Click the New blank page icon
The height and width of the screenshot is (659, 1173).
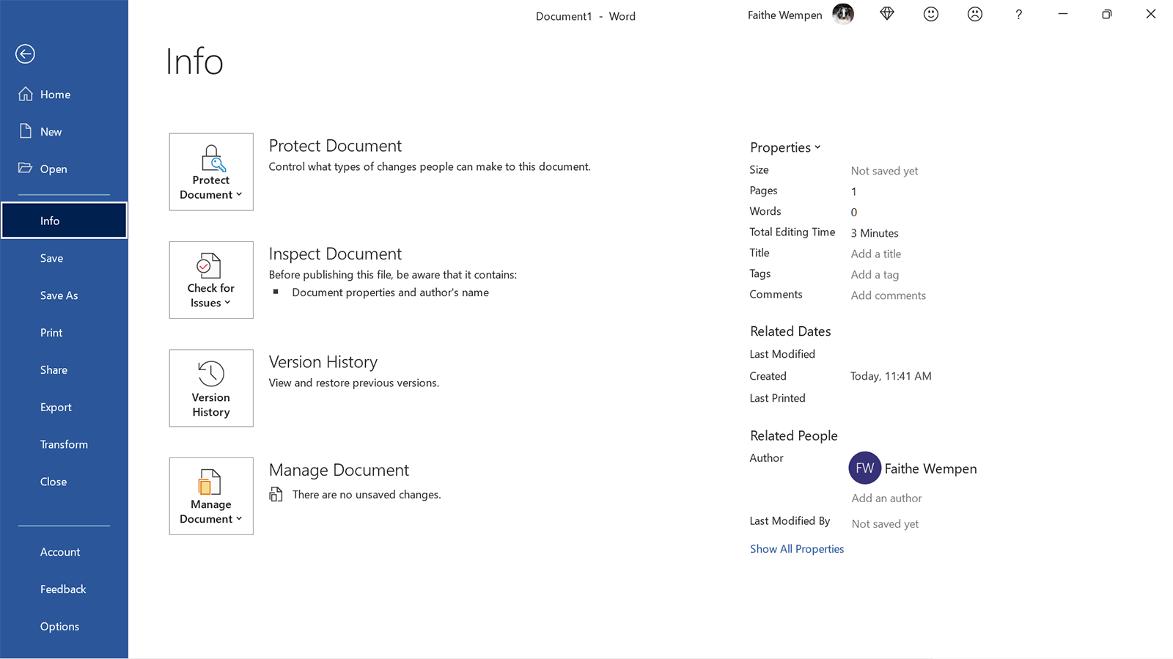[x=25, y=131]
